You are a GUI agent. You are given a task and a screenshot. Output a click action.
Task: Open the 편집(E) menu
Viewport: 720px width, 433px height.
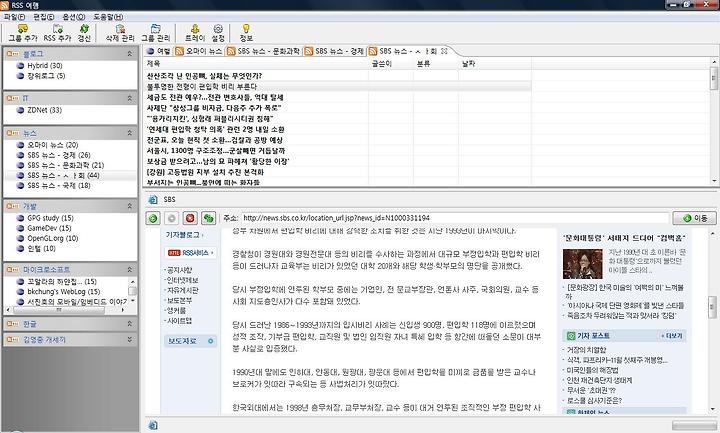(44, 17)
